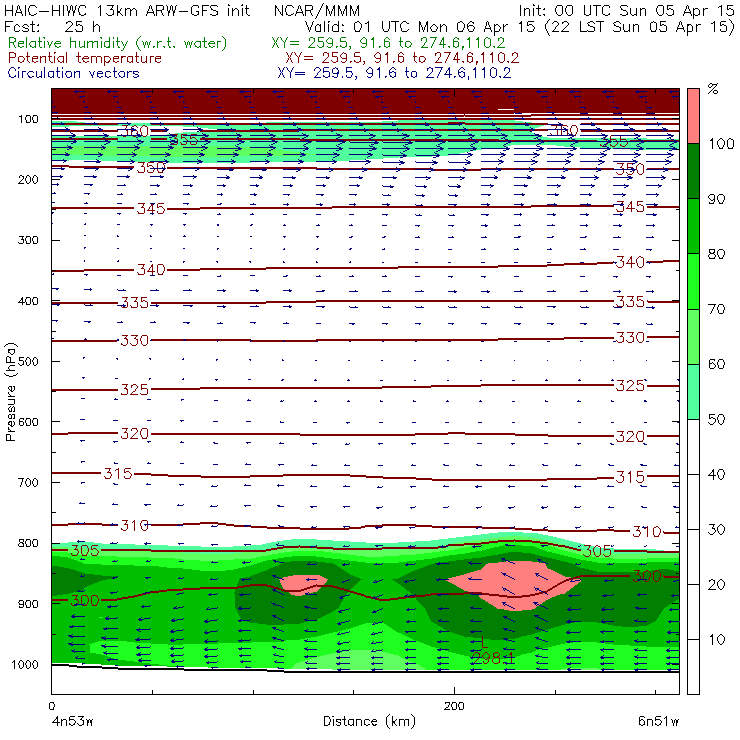Select the blue XY coordinates line
This screenshot has height=740, width=740.
point(394,73)
